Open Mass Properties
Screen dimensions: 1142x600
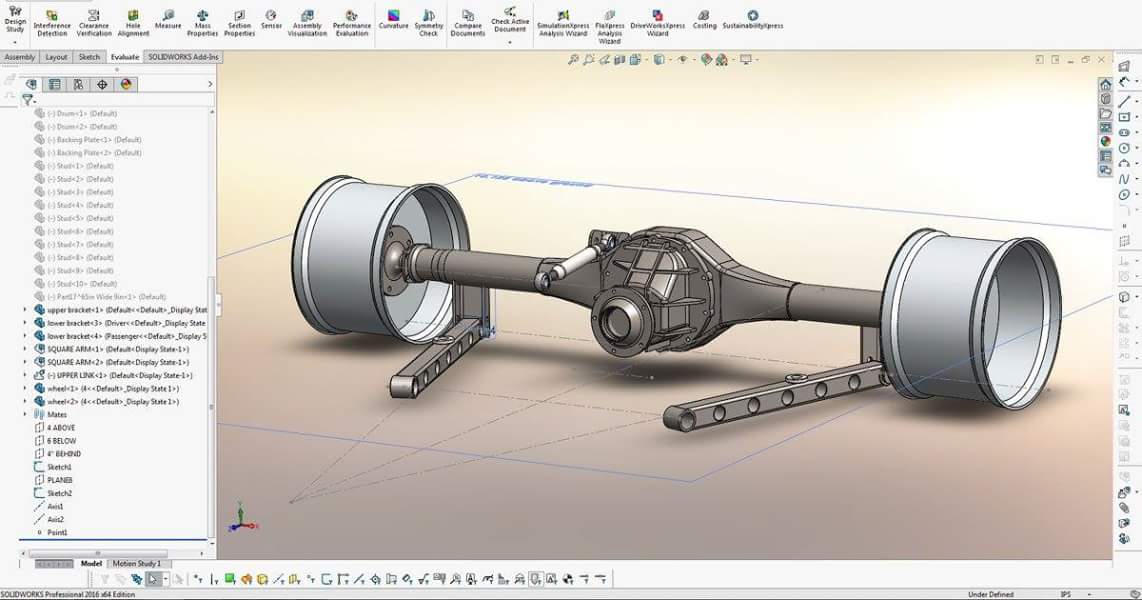click(x=202, y=24)
